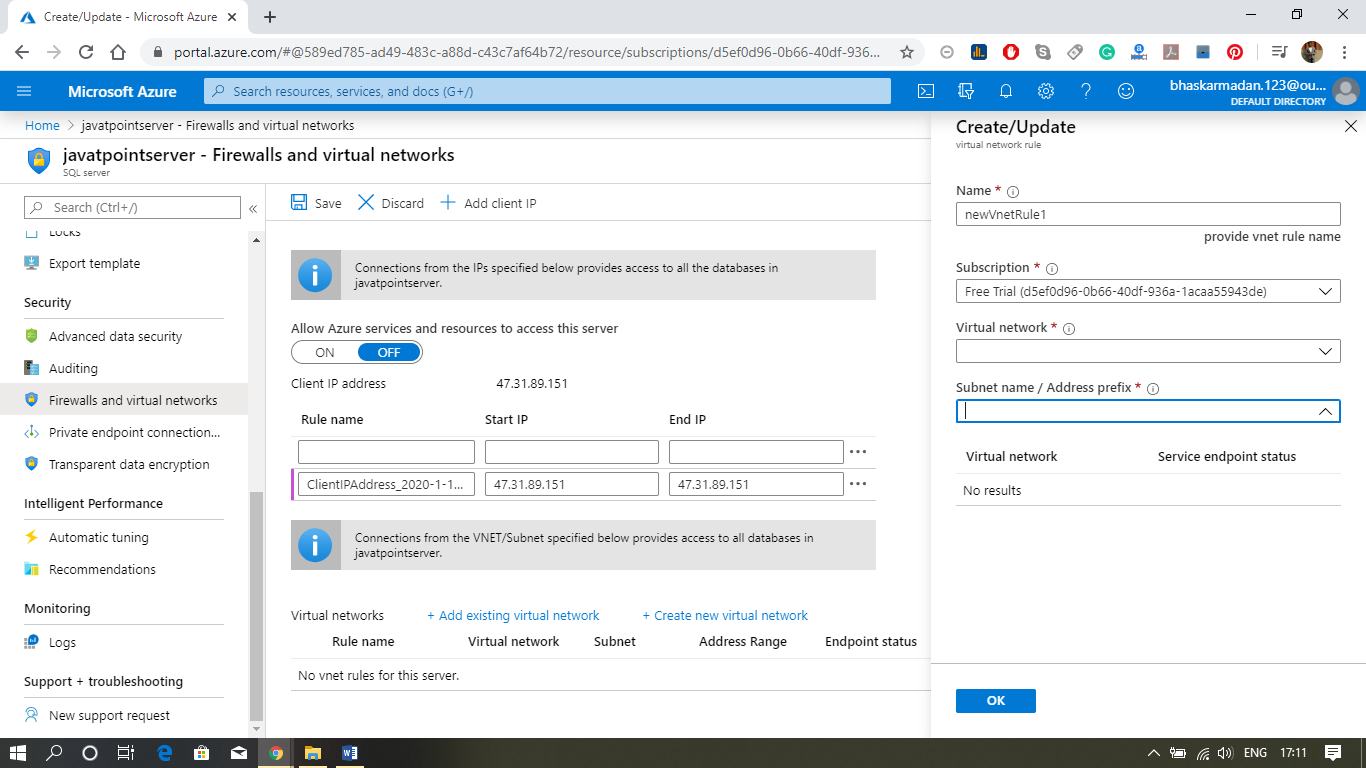Switch Allow Azure services toggle to ON
This screenshot has height=768, width=1366.
coord(325,352)
